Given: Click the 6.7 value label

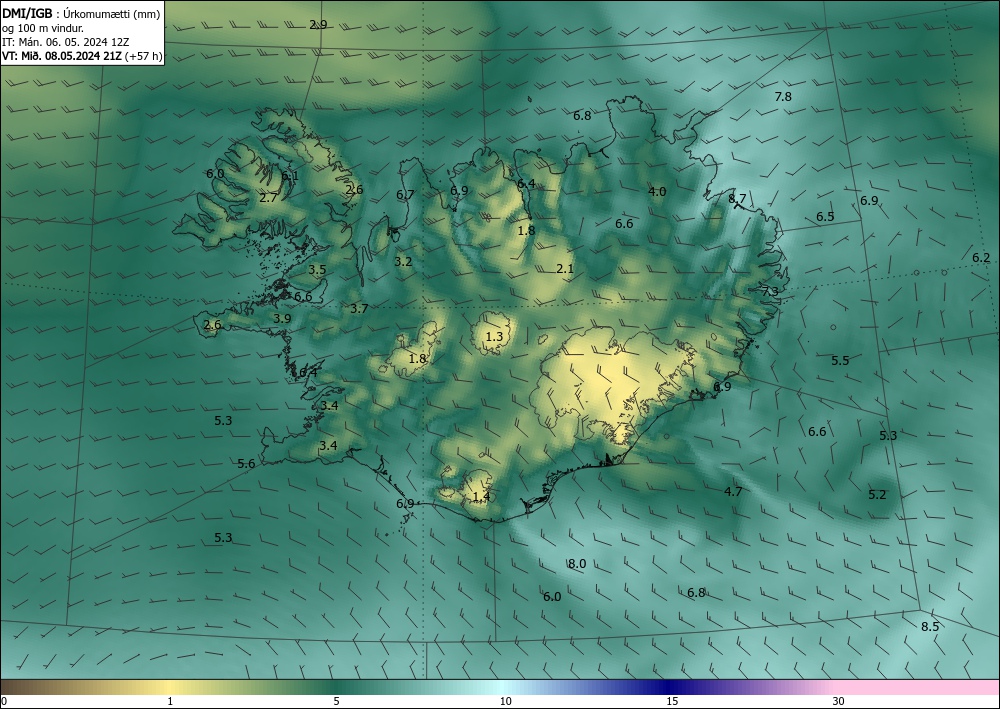Looking at the screenshot, I should [406, 195].
